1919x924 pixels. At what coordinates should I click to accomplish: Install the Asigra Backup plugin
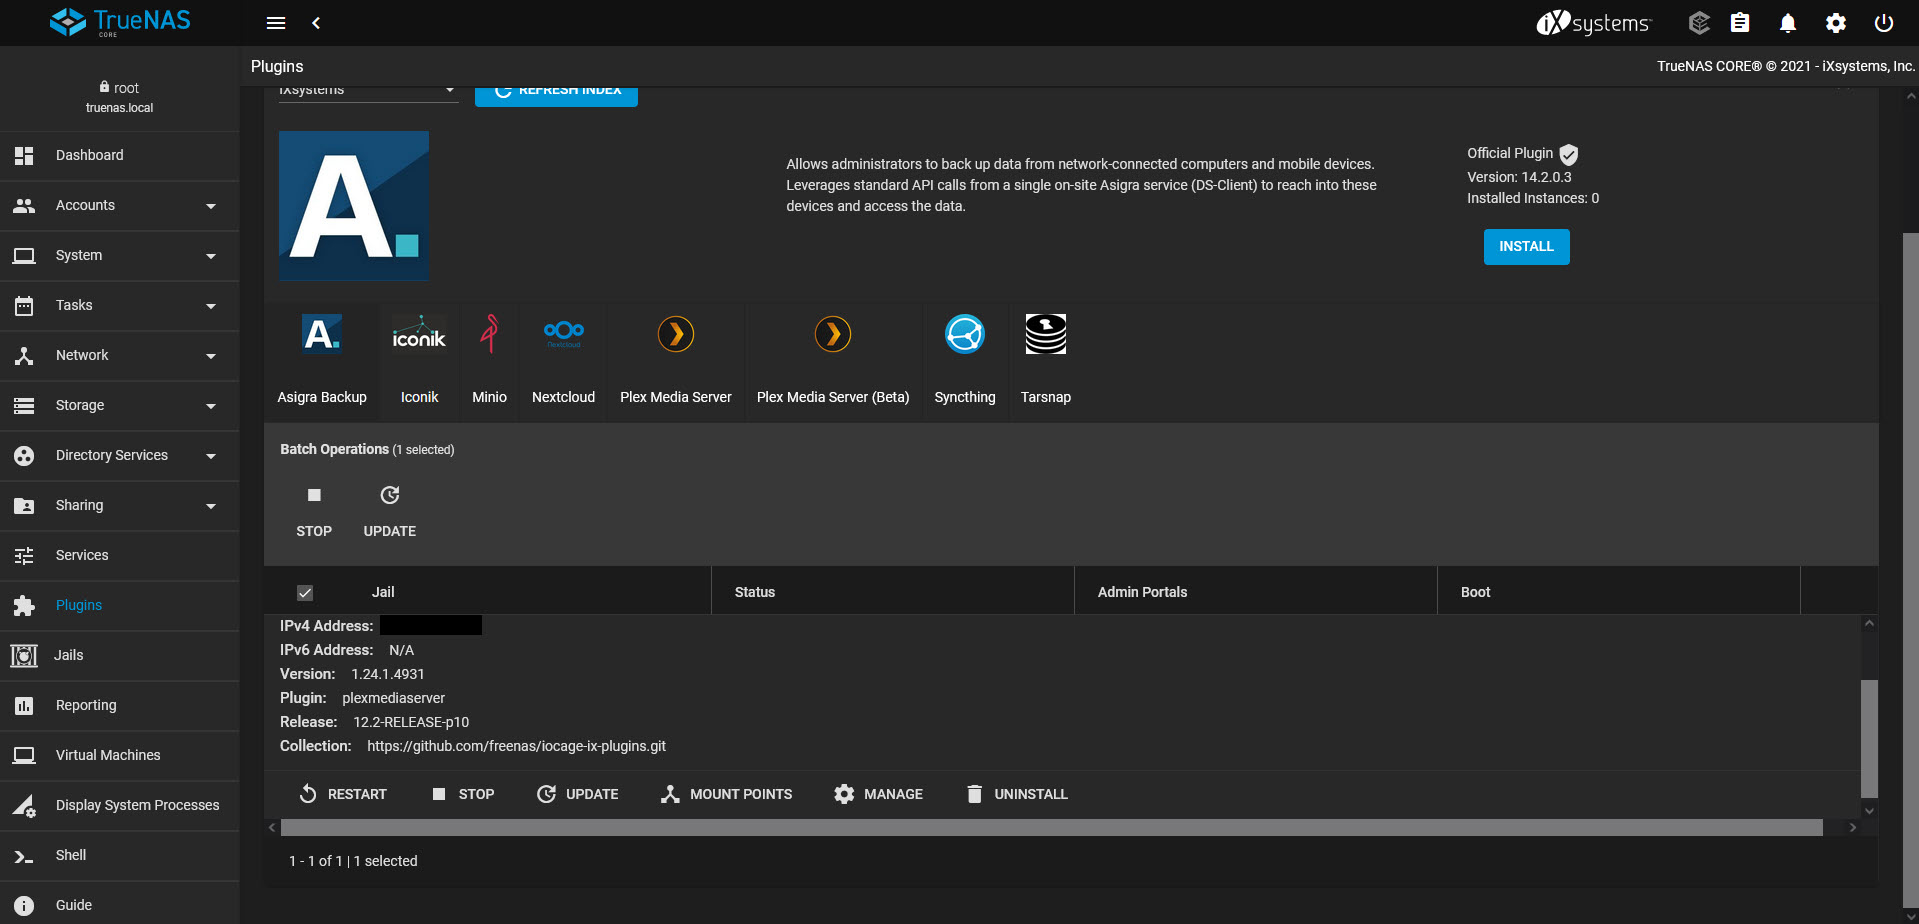click(x=1526, y=247)
